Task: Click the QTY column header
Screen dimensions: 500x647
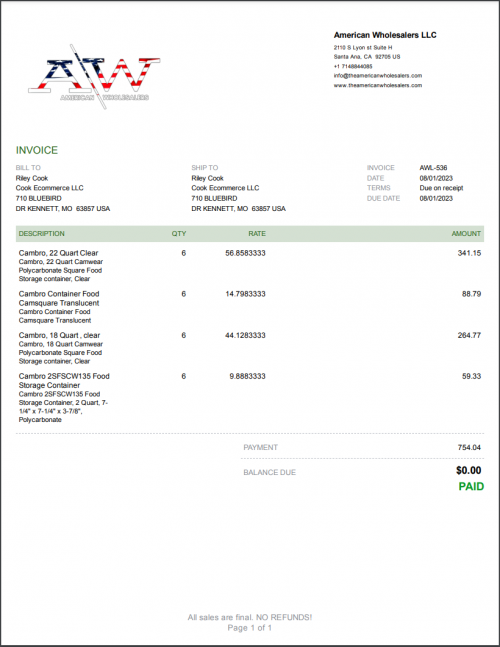Action: point(179,234)
